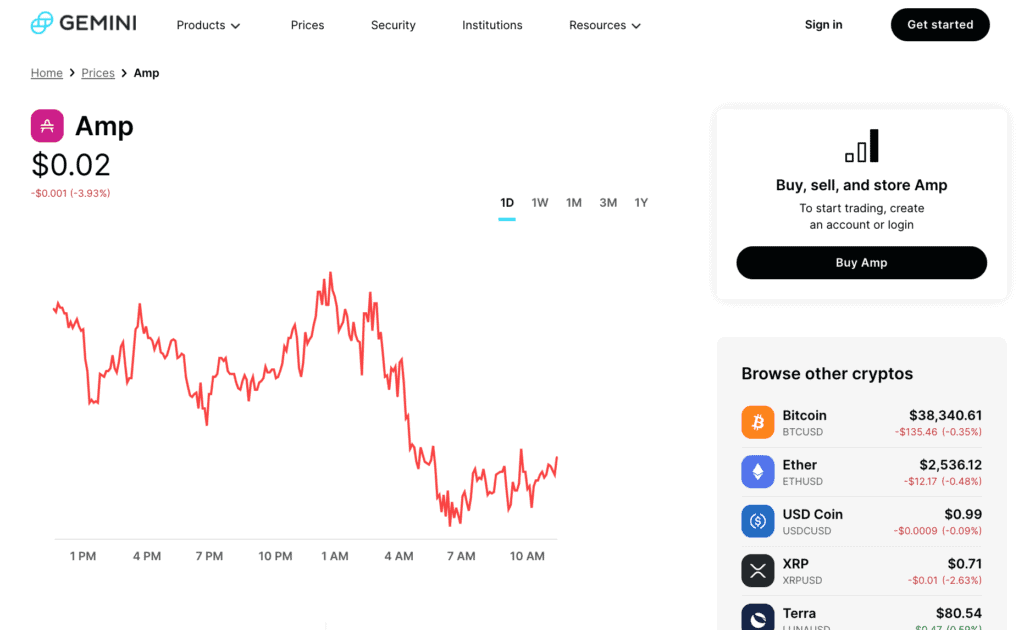Viewport: 1024px width, 630px height.
Task: Click the Terra coin icon
Action: pyautogui.click(x=757, y=617)
